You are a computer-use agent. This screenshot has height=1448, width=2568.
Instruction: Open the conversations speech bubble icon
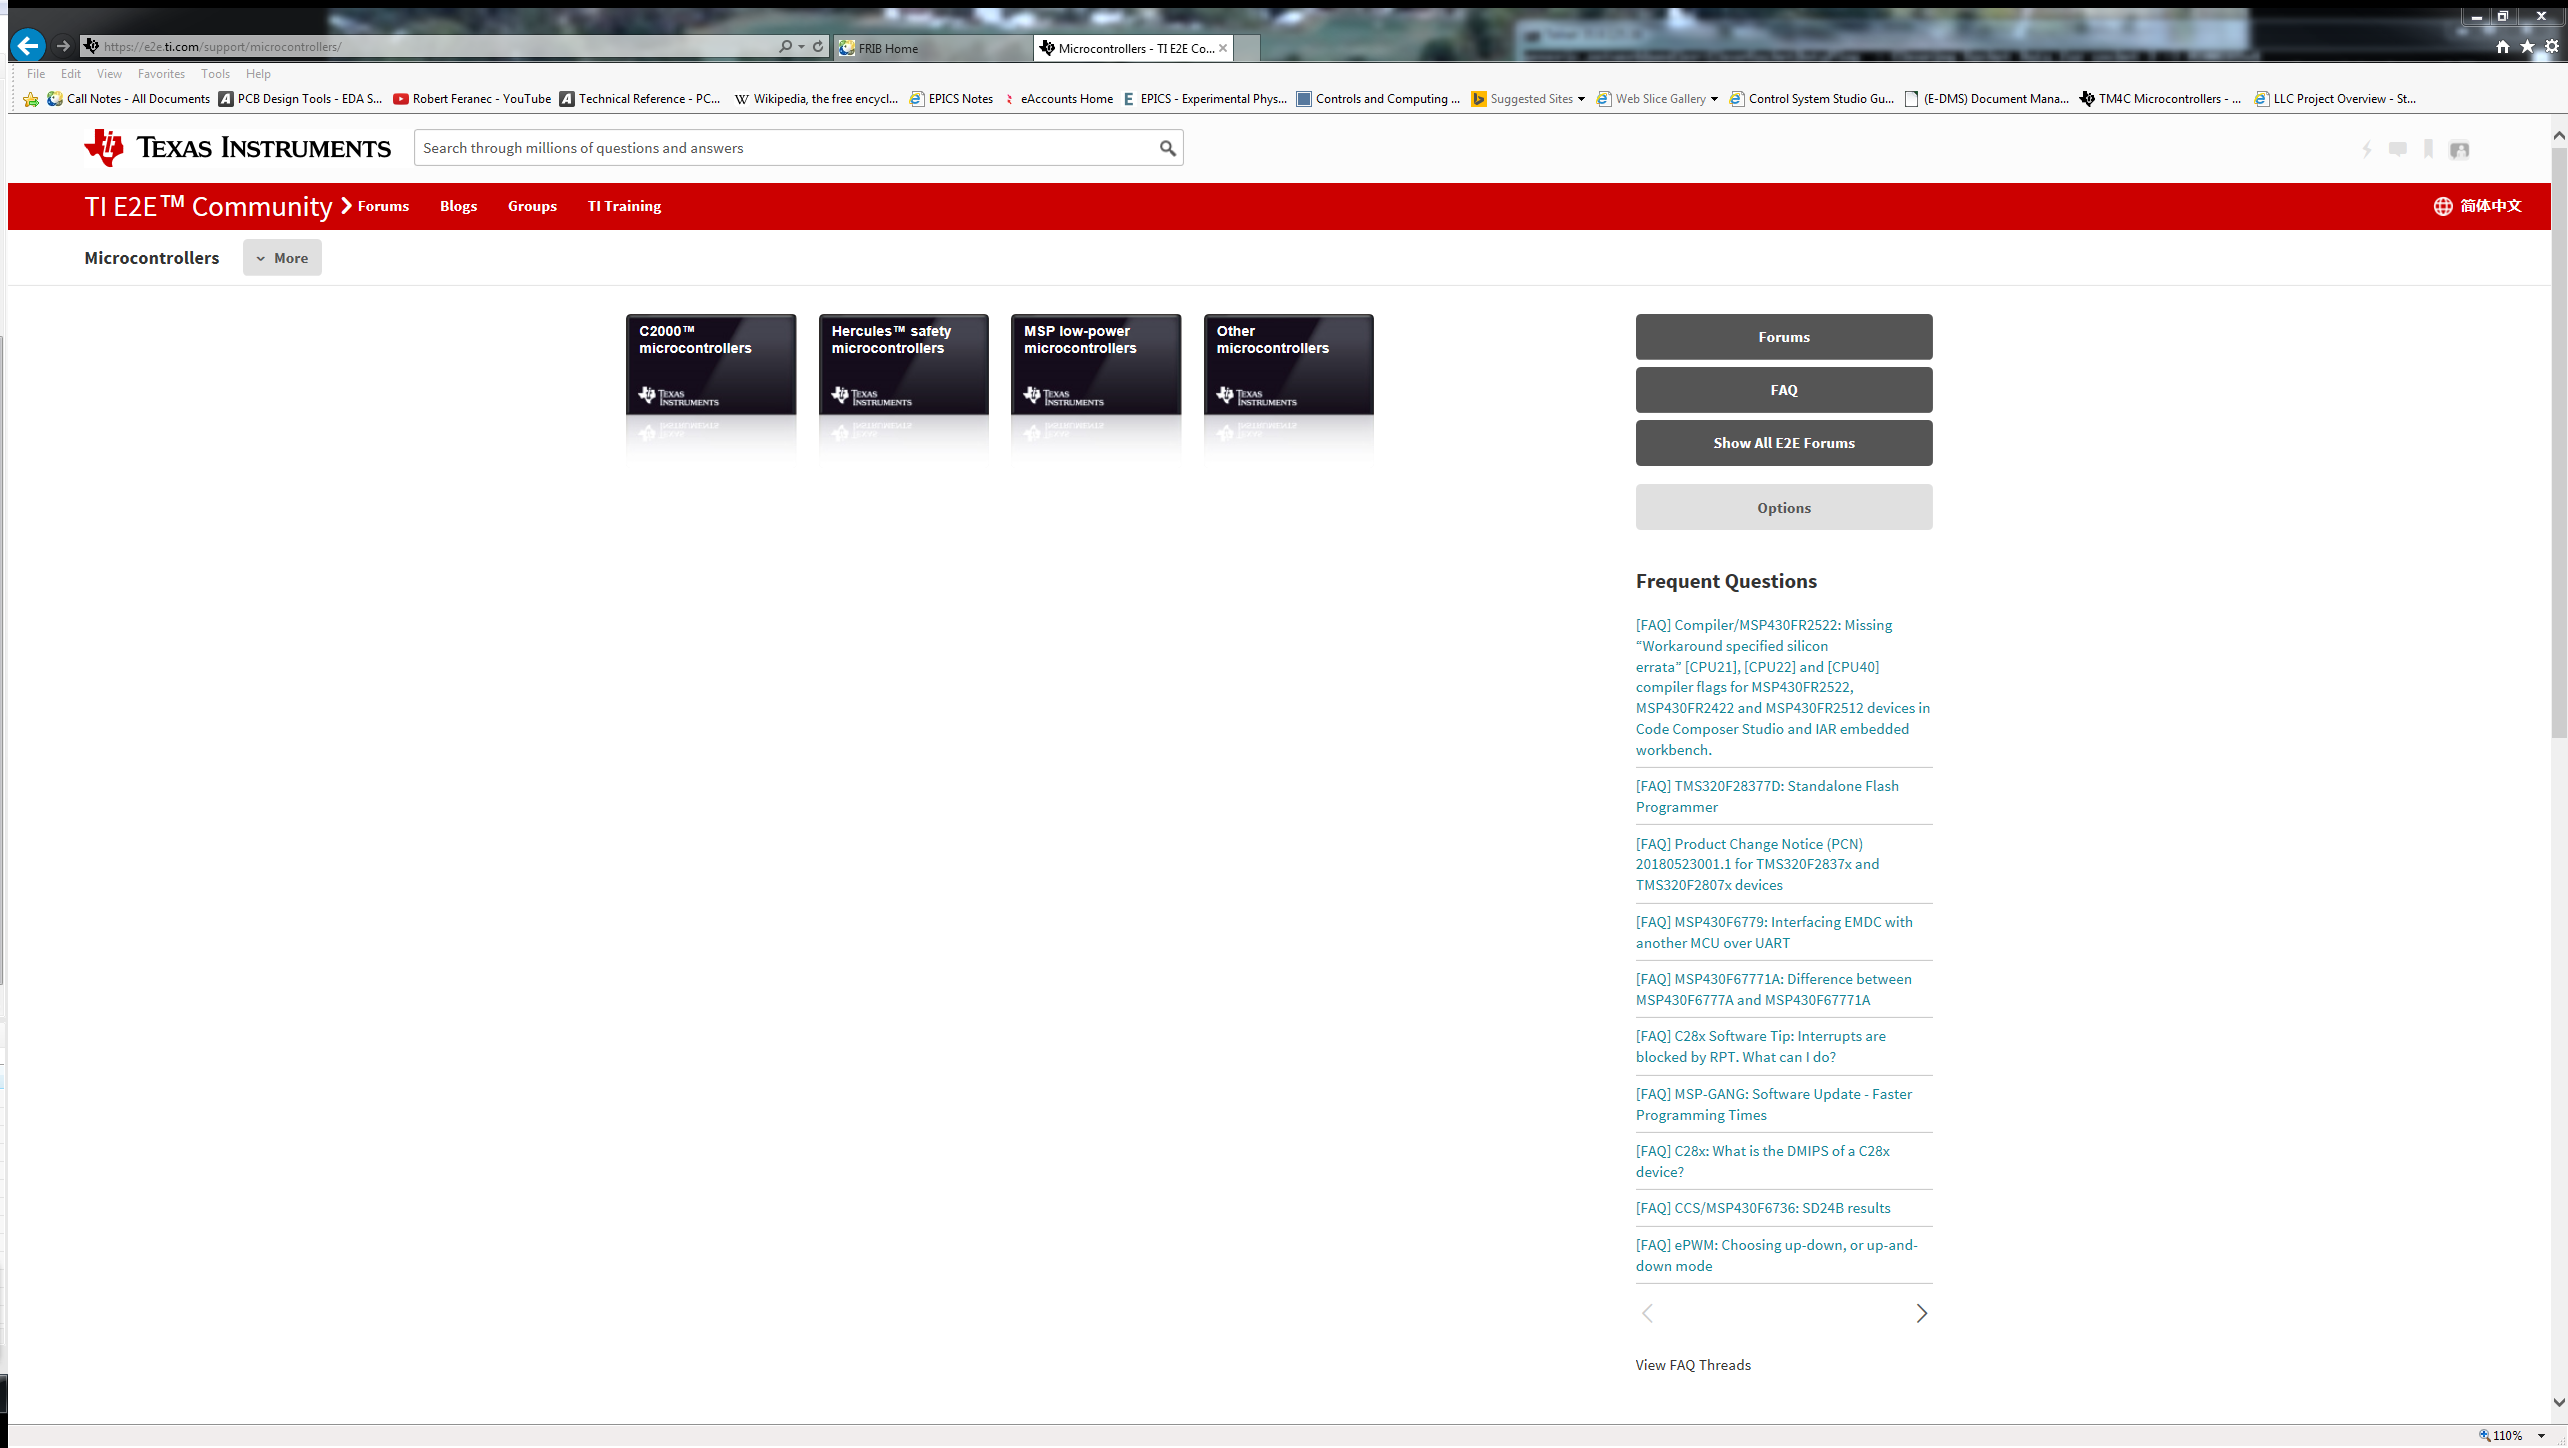coord(2398,150)
